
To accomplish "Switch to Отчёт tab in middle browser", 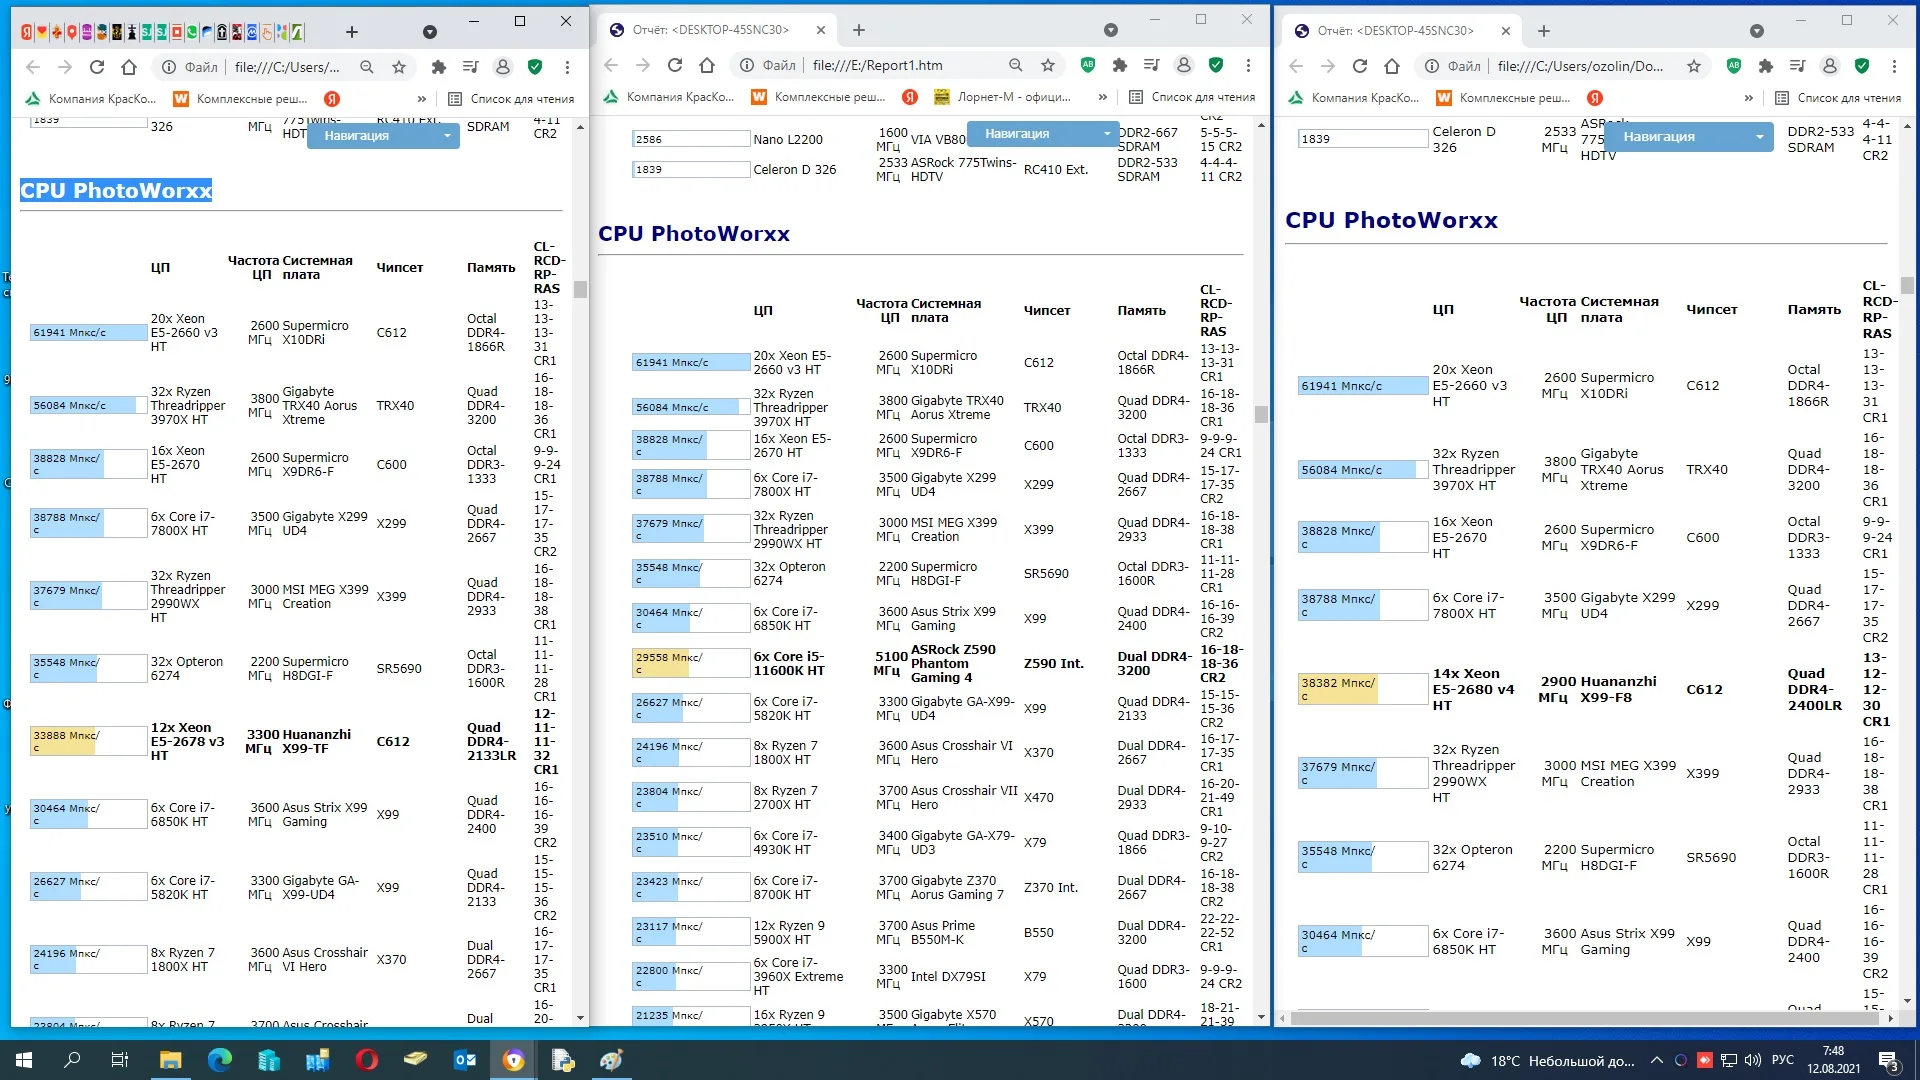I will pos(710,30).
